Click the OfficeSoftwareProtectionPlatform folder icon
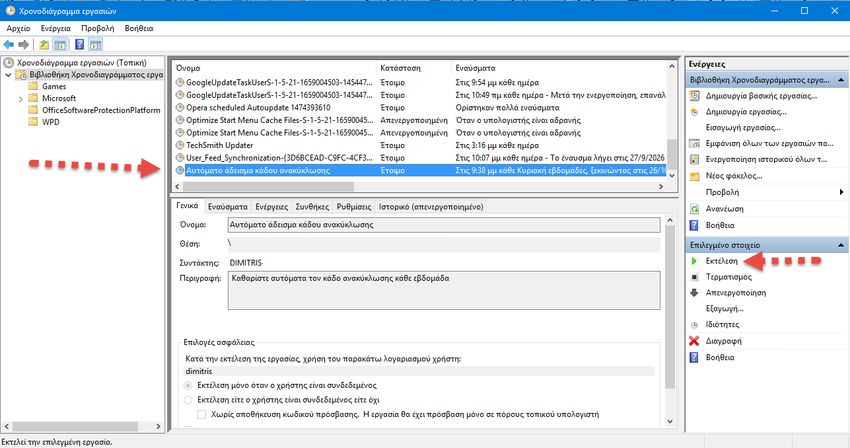 pos(33,110)
